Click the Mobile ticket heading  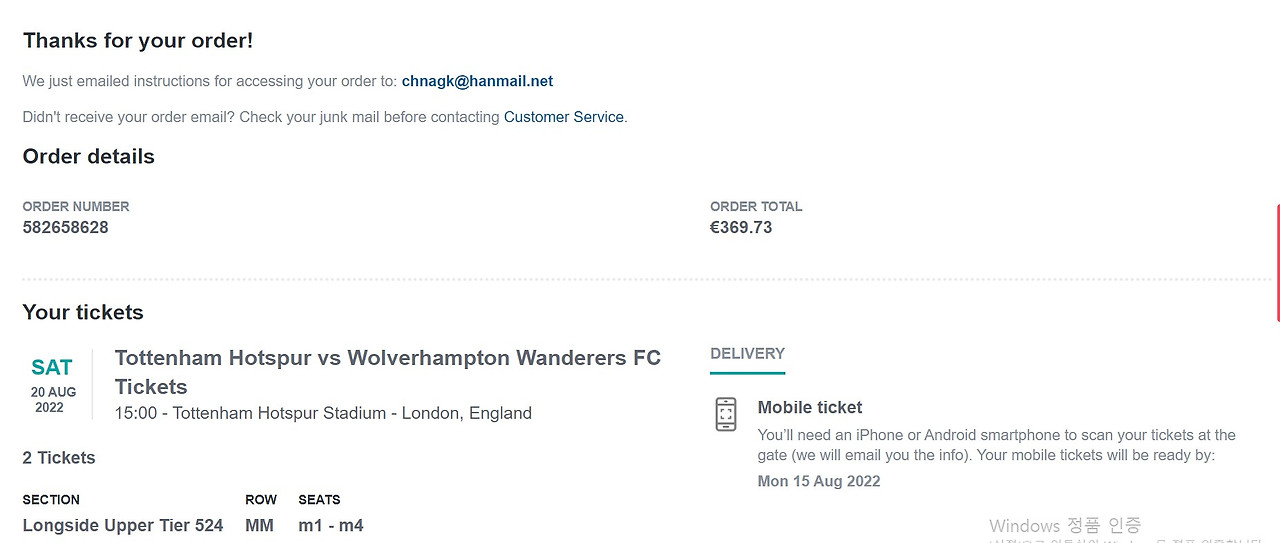pyautogui.click(x=810, y=407)
